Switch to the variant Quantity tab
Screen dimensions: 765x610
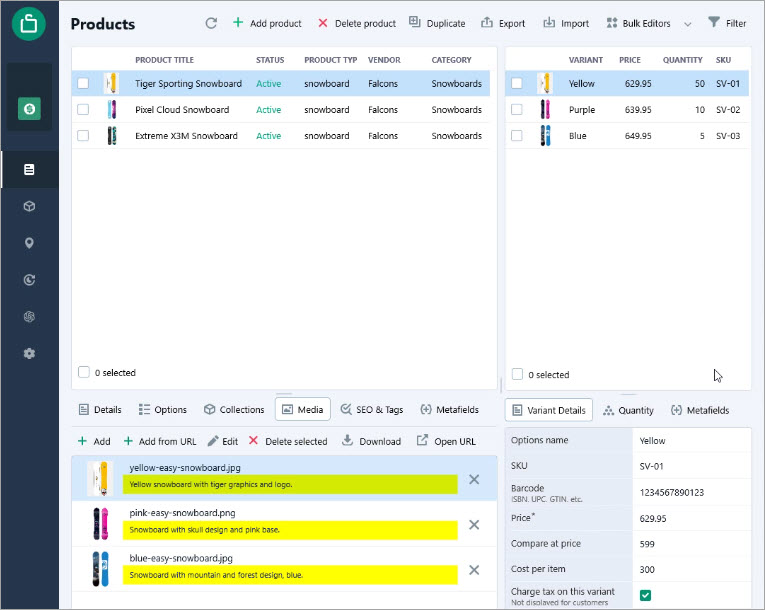pos(628,410)
